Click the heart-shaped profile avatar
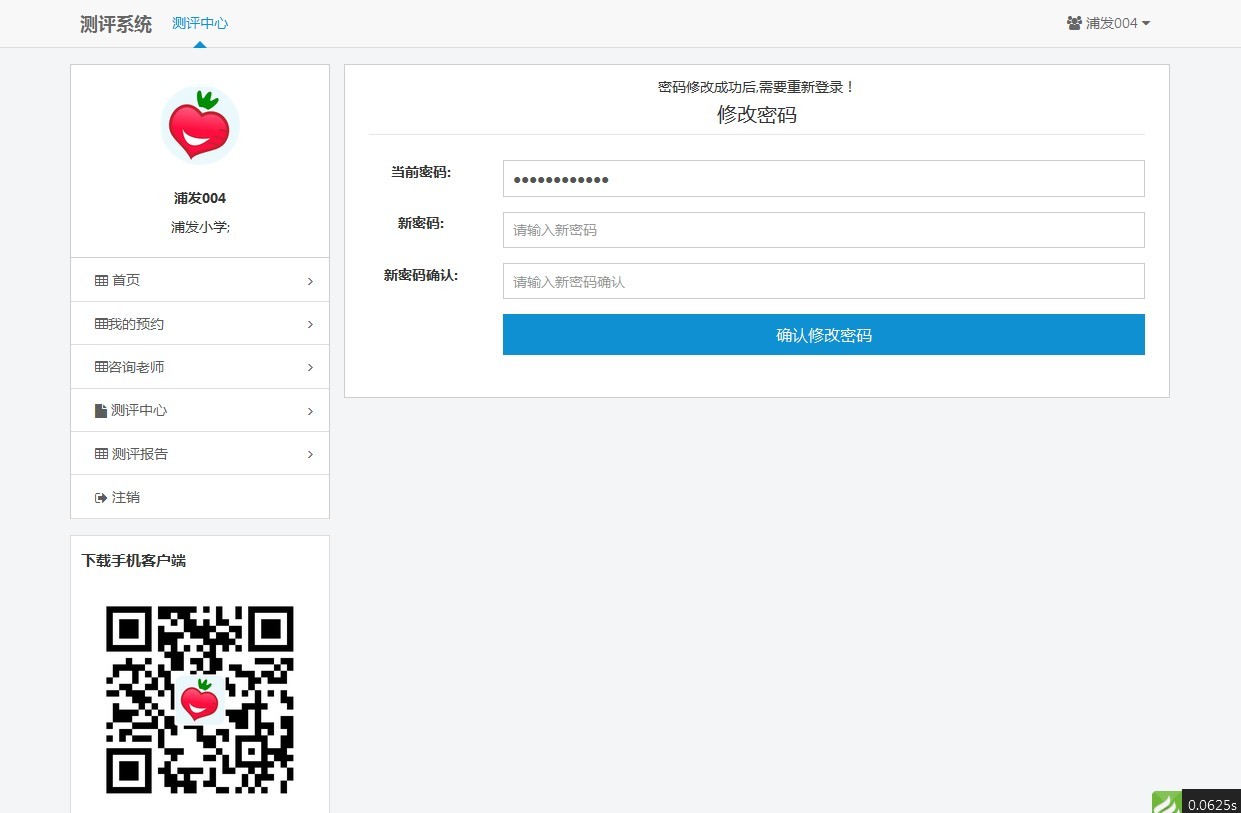The image size is (1241, 813). [x=200, y=125]
